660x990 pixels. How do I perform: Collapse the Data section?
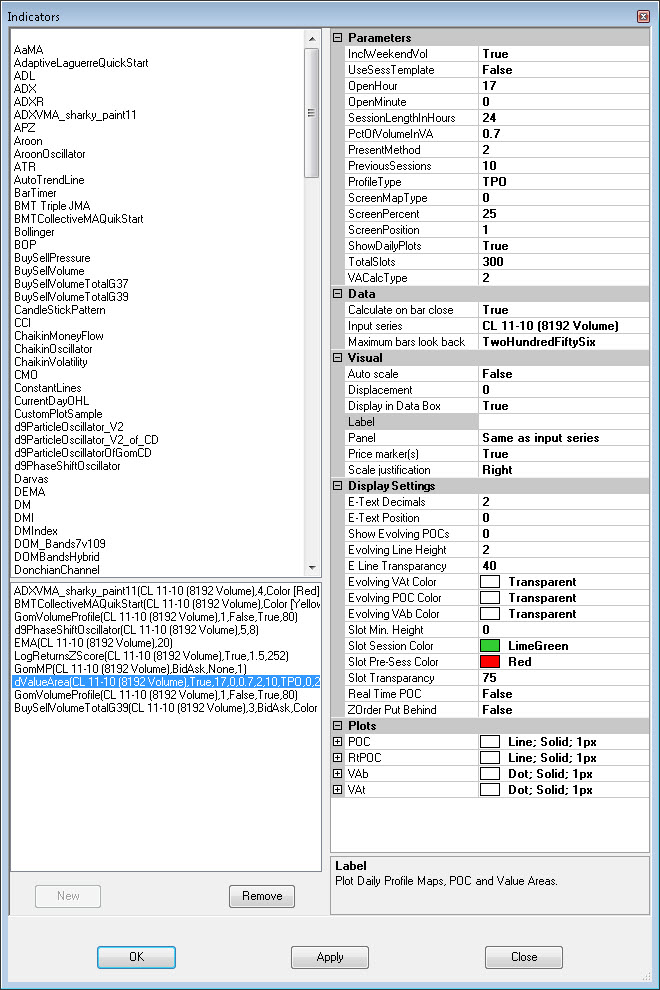point(338,294)
